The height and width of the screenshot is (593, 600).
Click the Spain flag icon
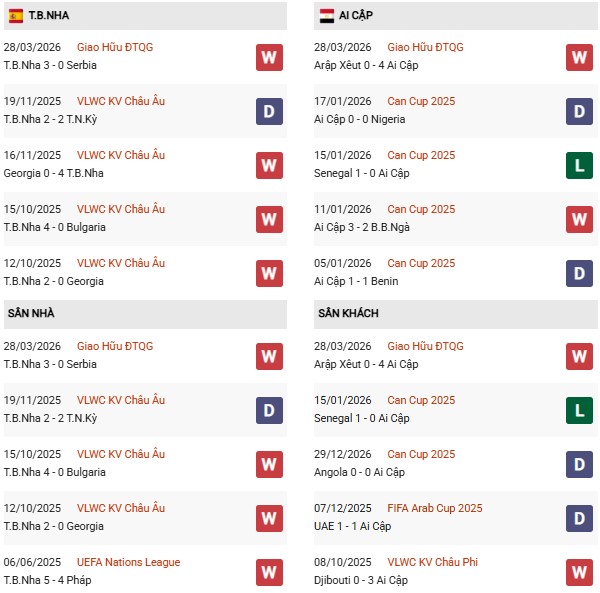pos(14,15)
